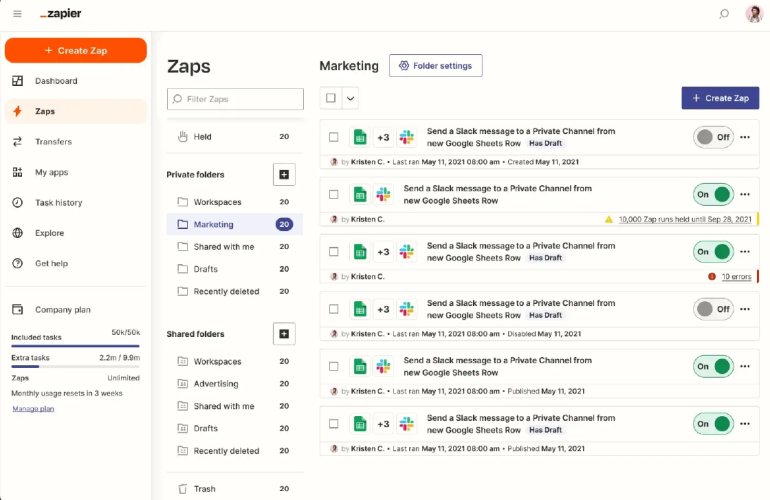The height and width of the screenshot is (500, 770).
Task: Turn off the Zap with held runs
Action: coord(714,194)
